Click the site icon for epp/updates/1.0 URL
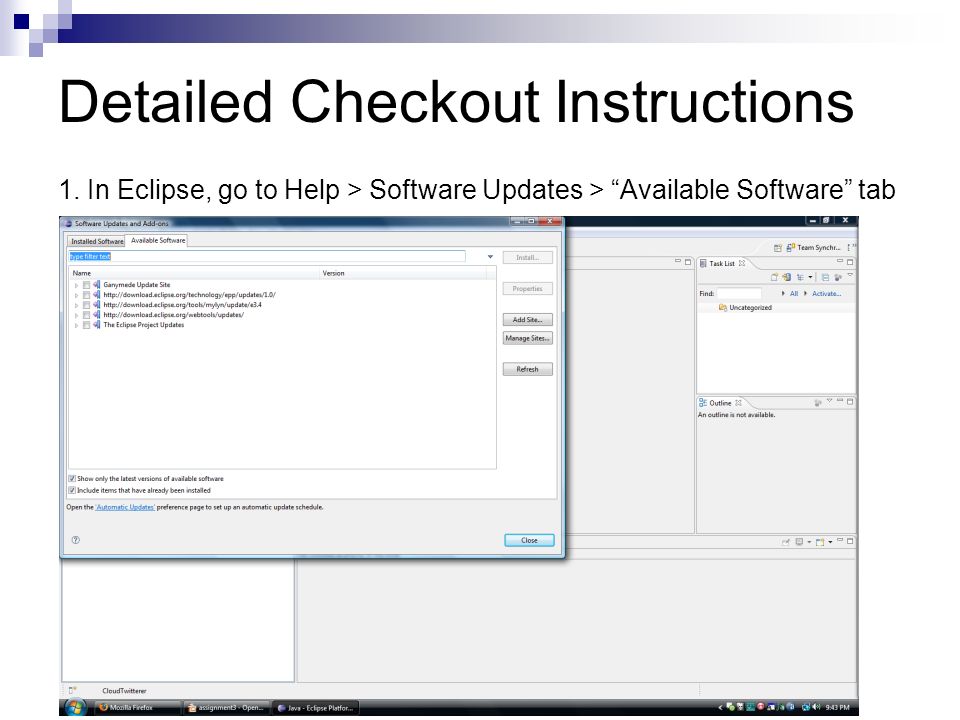 [x=96, y=295]
